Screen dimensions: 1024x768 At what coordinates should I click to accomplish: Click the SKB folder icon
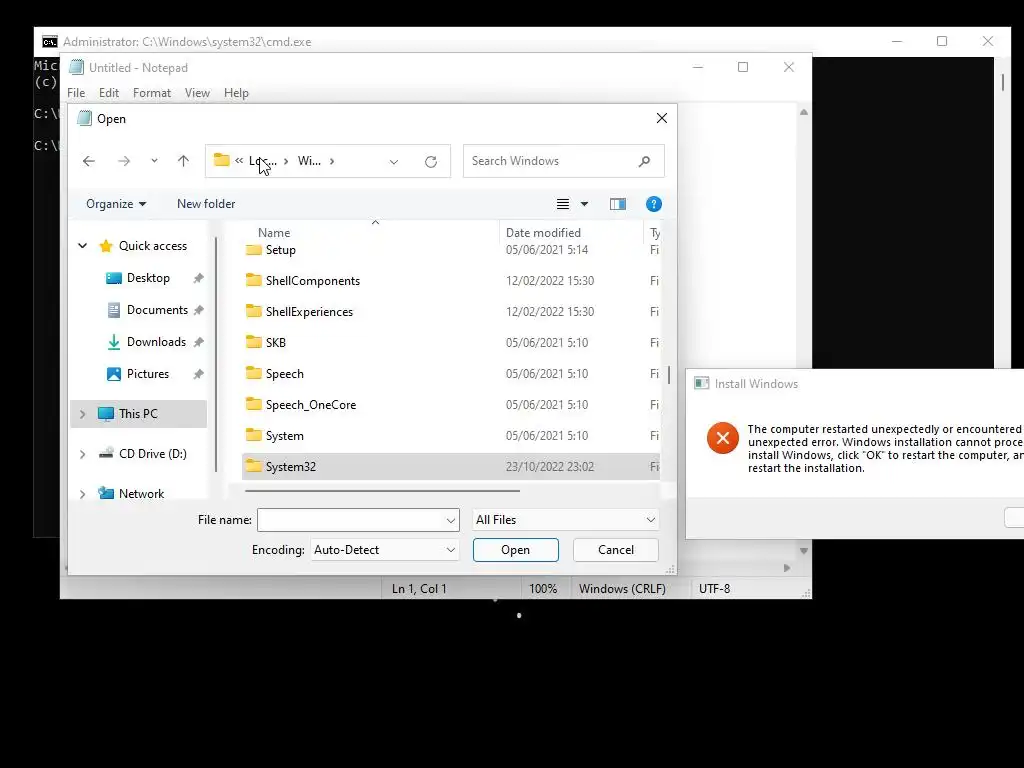253,342
